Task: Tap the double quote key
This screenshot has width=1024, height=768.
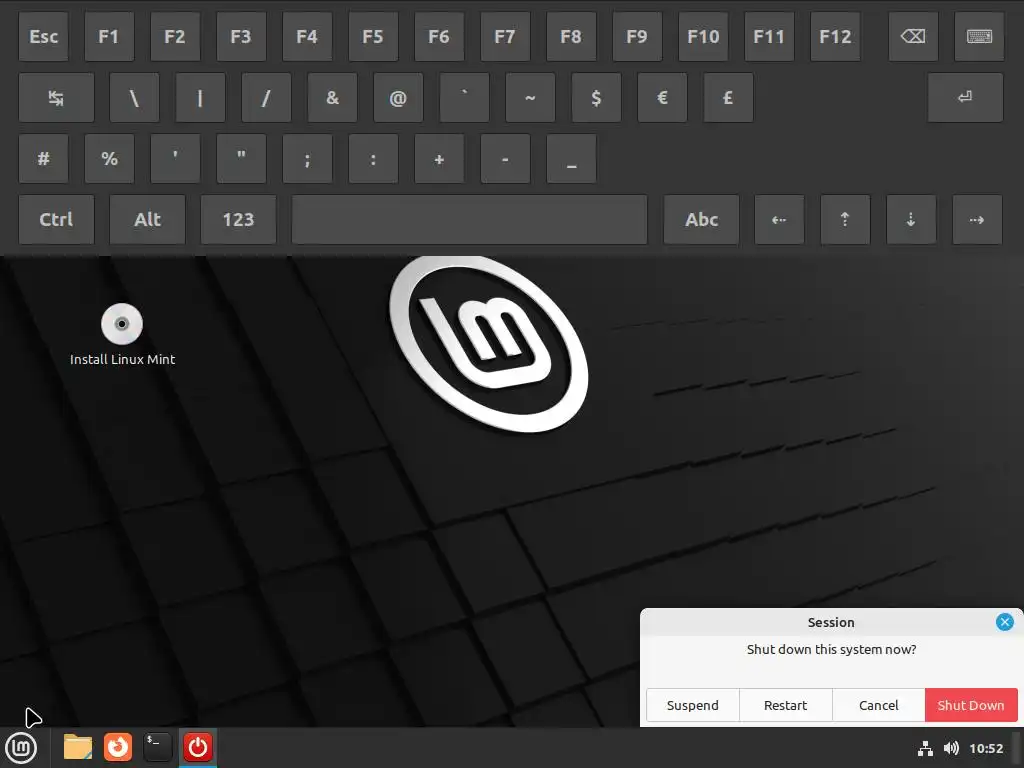Action: 241,159
